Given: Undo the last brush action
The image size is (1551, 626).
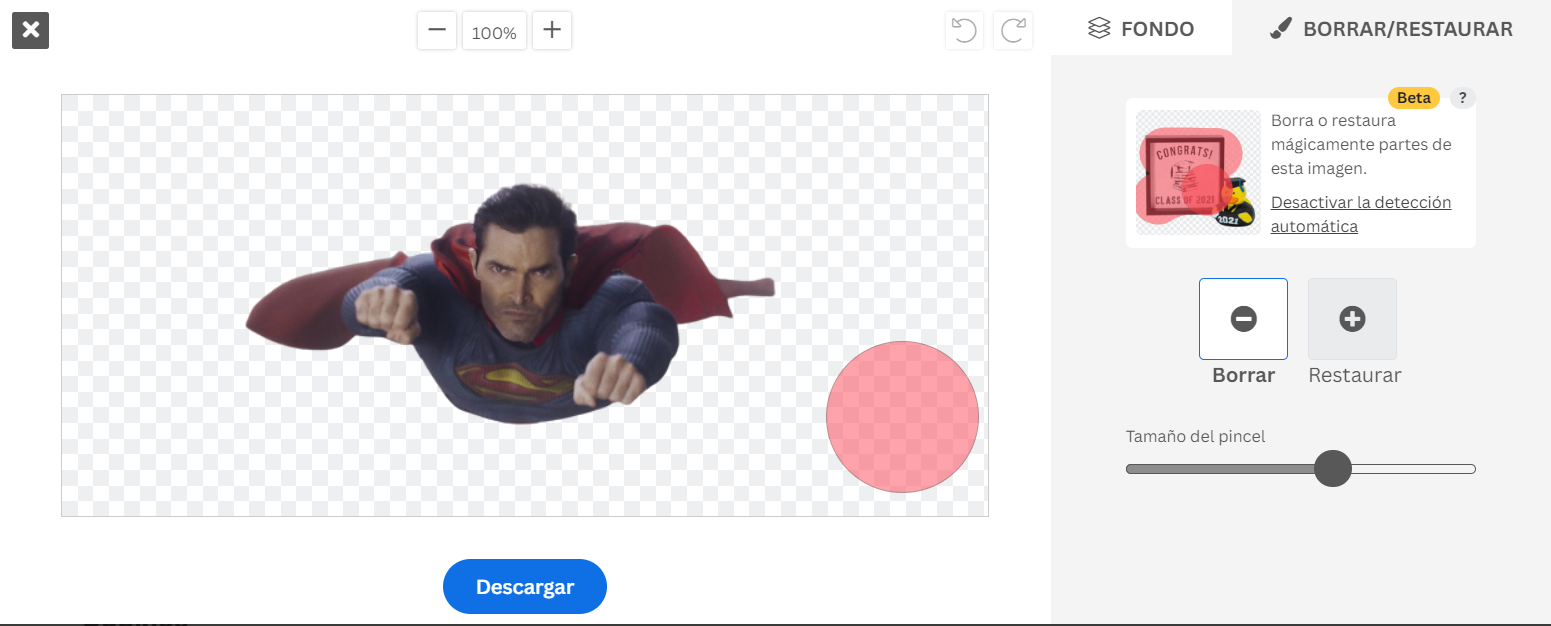Looking at the screenshot, I should click(x=964, y=31).
